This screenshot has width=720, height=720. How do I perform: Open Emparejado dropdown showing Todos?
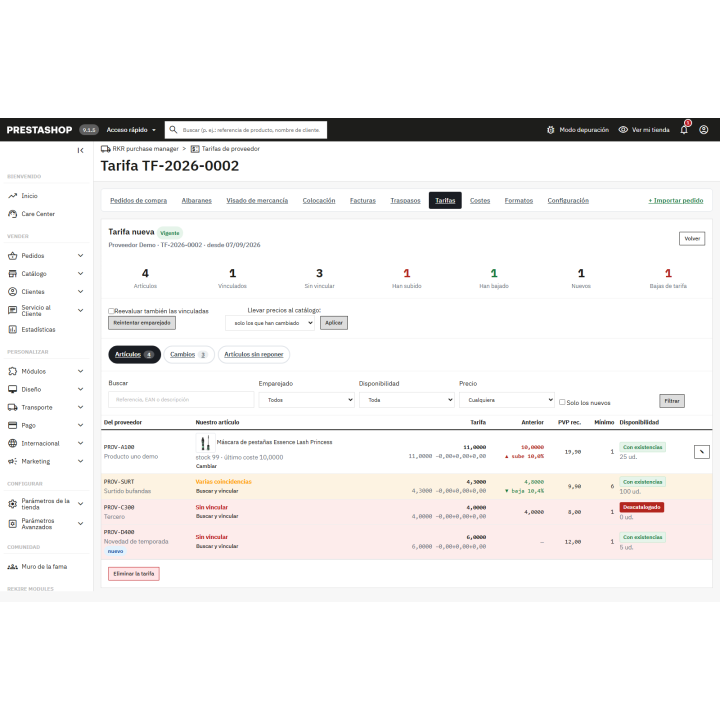[x=306, y=400]
